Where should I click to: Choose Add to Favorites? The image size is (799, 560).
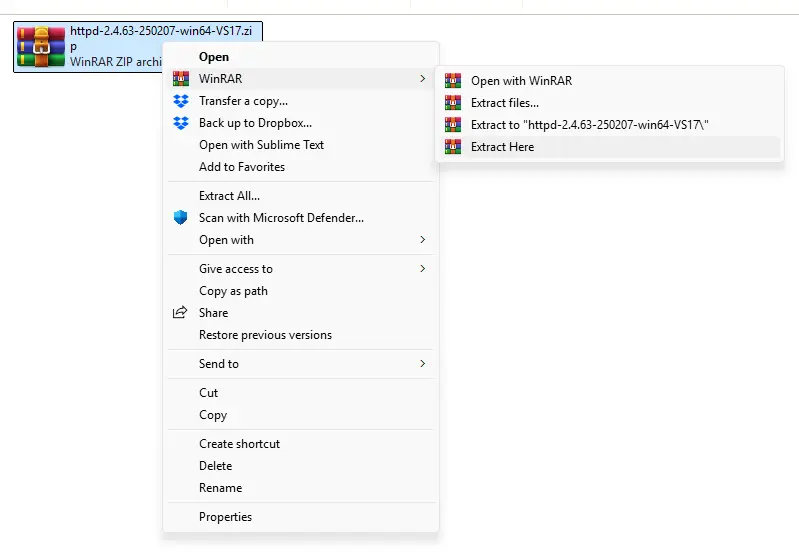point(301,167)
